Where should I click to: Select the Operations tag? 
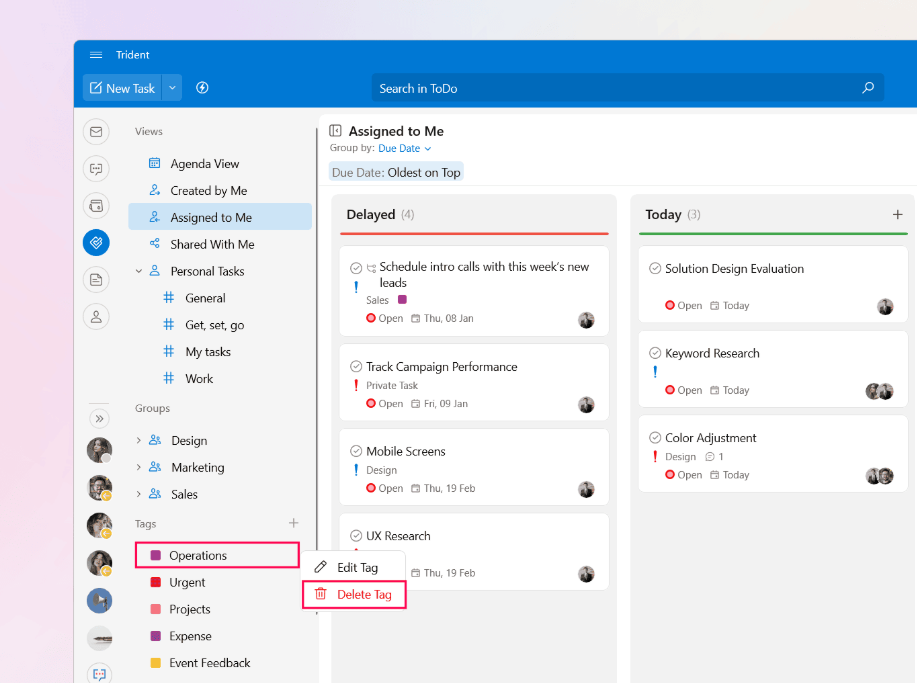pyautogui.click(x=218, y=556)
